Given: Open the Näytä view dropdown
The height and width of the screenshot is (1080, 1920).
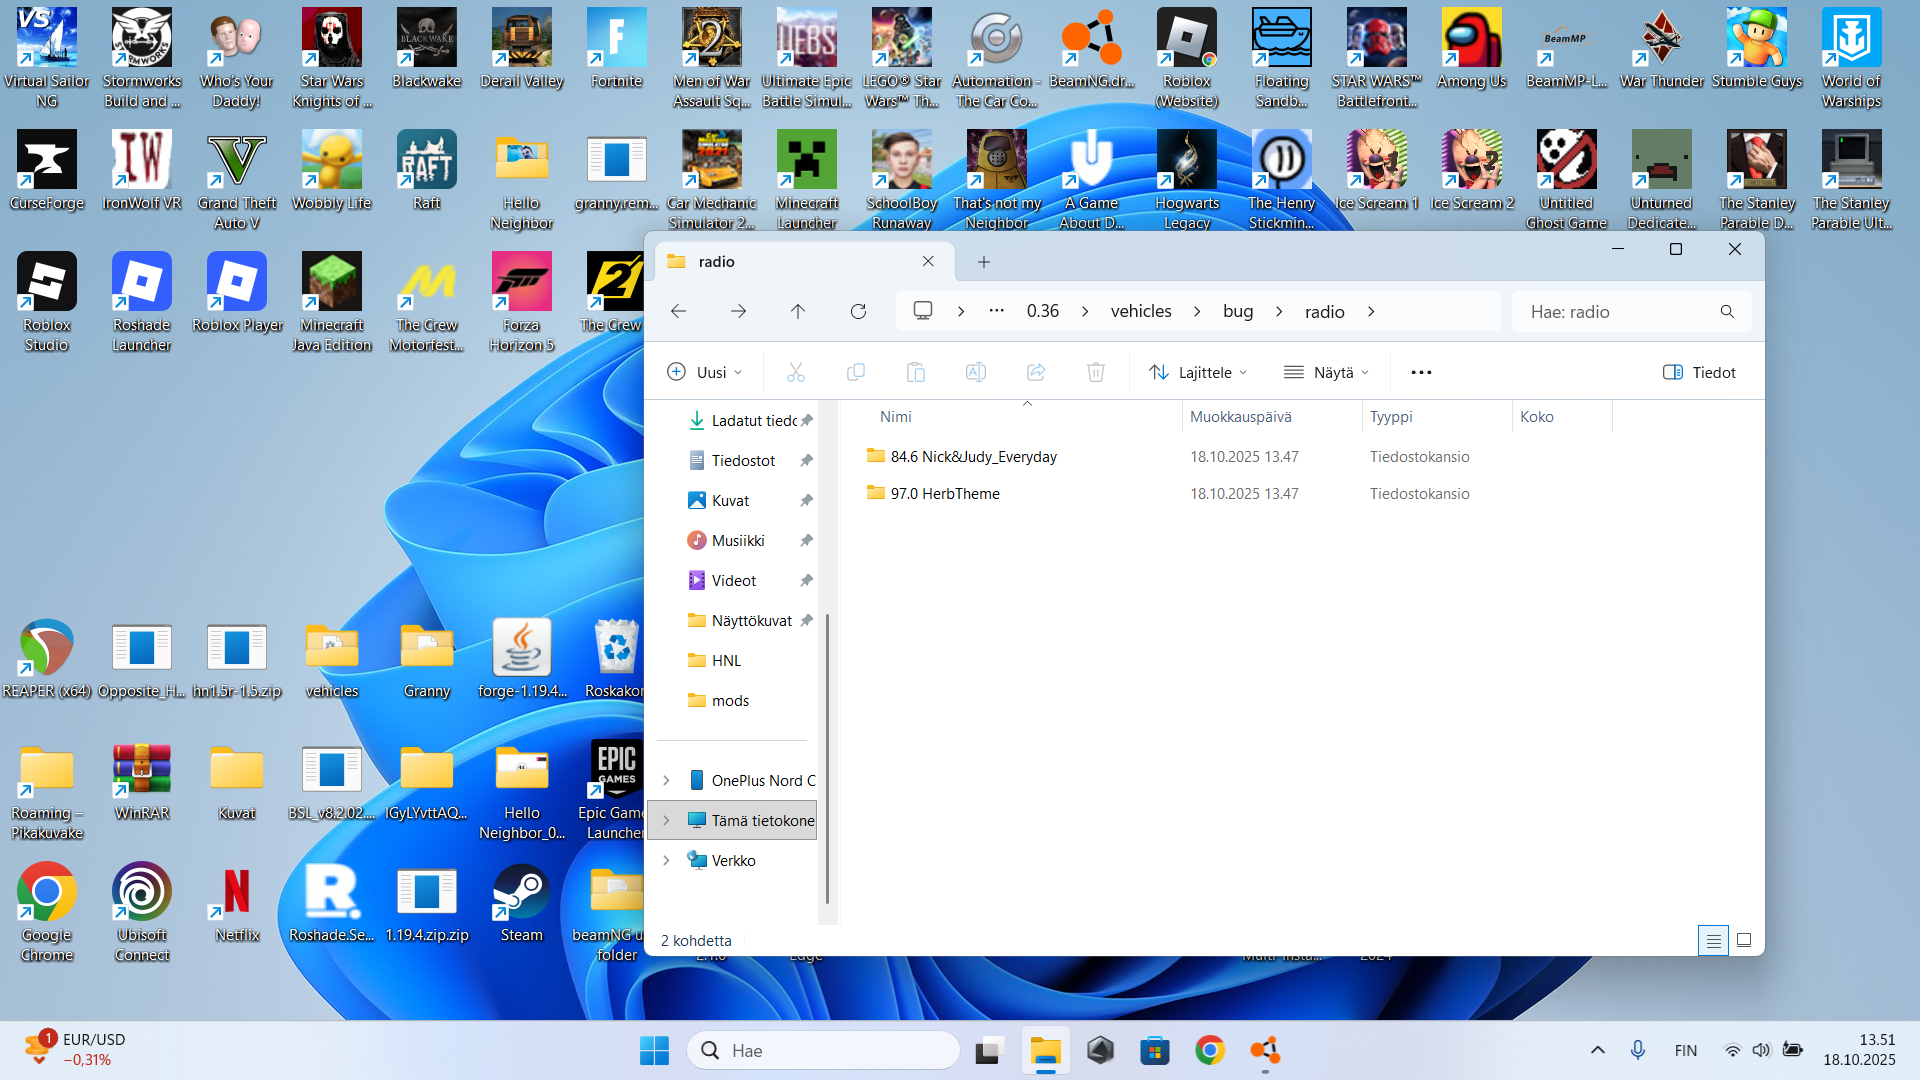Looking at the screenshot, I should click(1326, 372).
